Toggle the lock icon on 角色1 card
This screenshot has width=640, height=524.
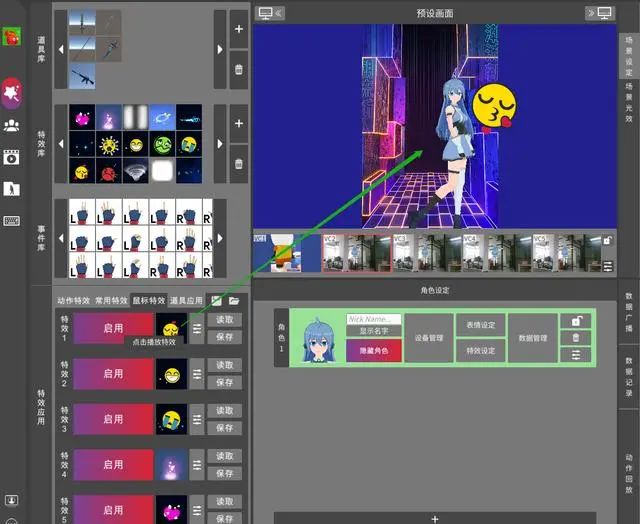click(576, 321)
